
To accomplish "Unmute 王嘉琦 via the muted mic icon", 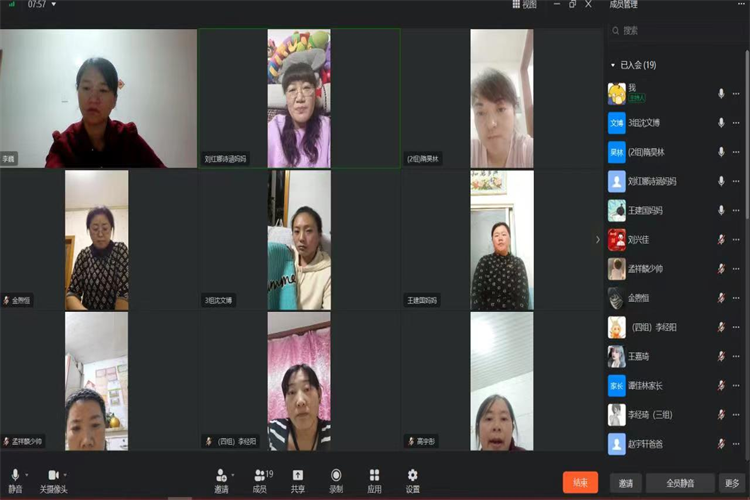I will pyautogui.click(x=721, y=356).
